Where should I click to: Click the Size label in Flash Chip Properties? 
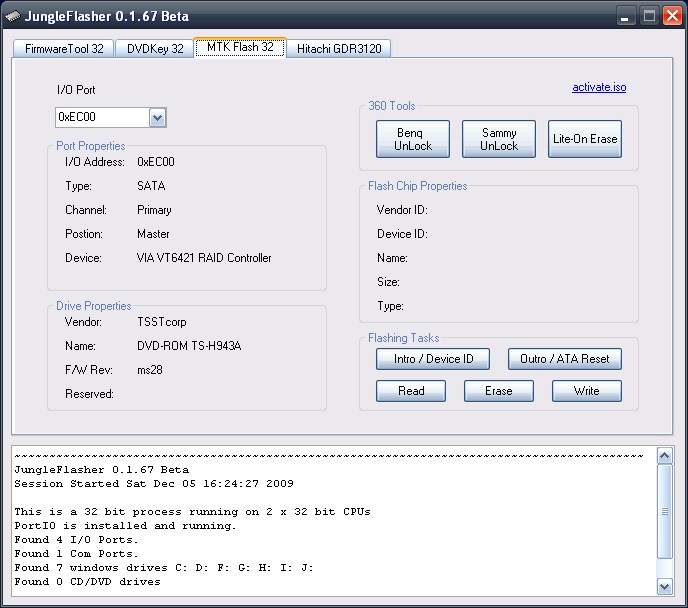click(388, 282)
